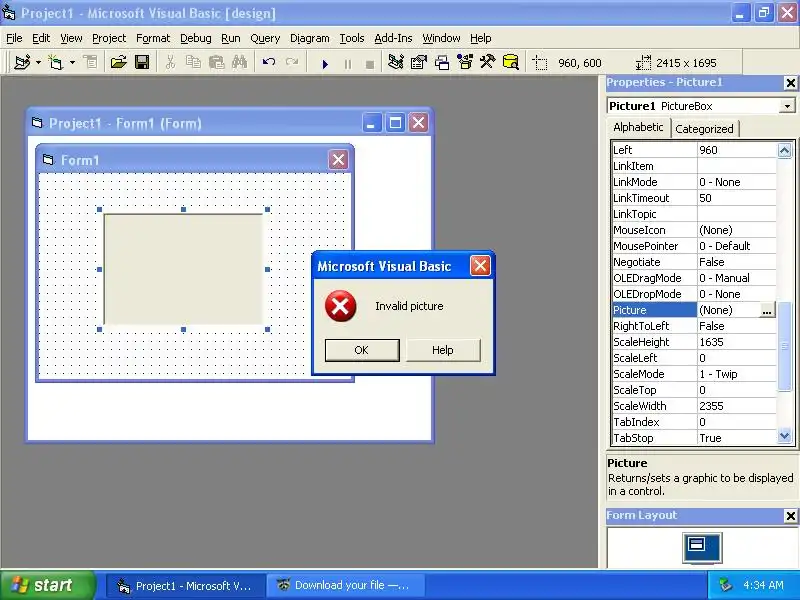Click the Copy toolbar icon
The image size is (800, 600).
pyautogui.click(x=193, y=62)
